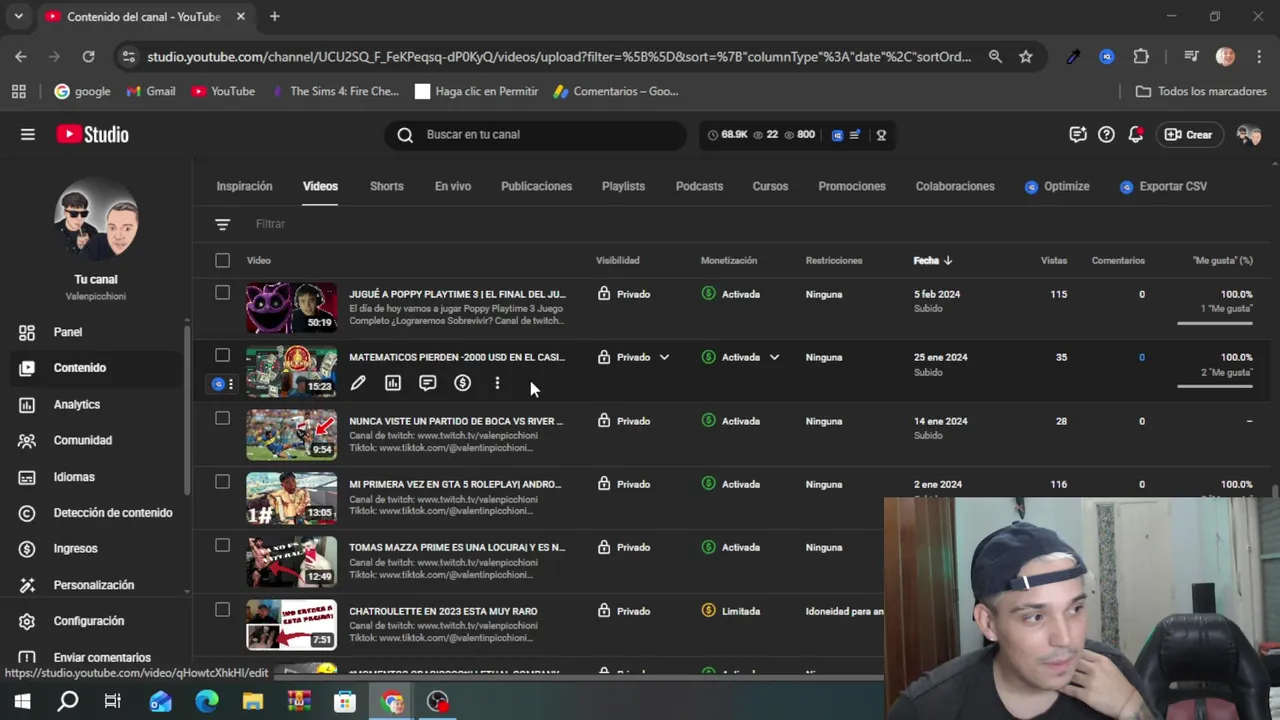The width and height of the screenshot is (1280, 720).
Task: Open the Windows Start button
Action: coord(22,702)
